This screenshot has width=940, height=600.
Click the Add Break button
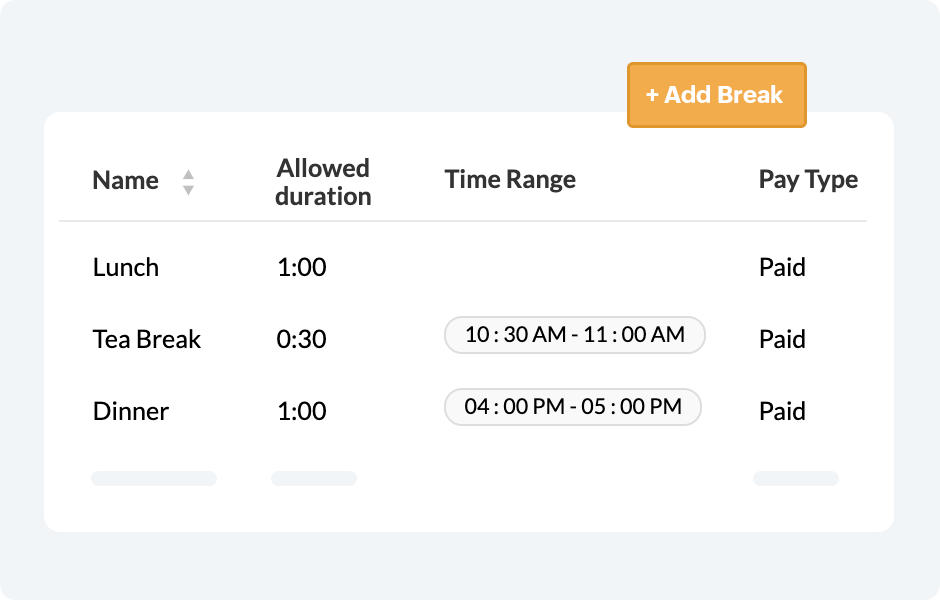point(716,95)
